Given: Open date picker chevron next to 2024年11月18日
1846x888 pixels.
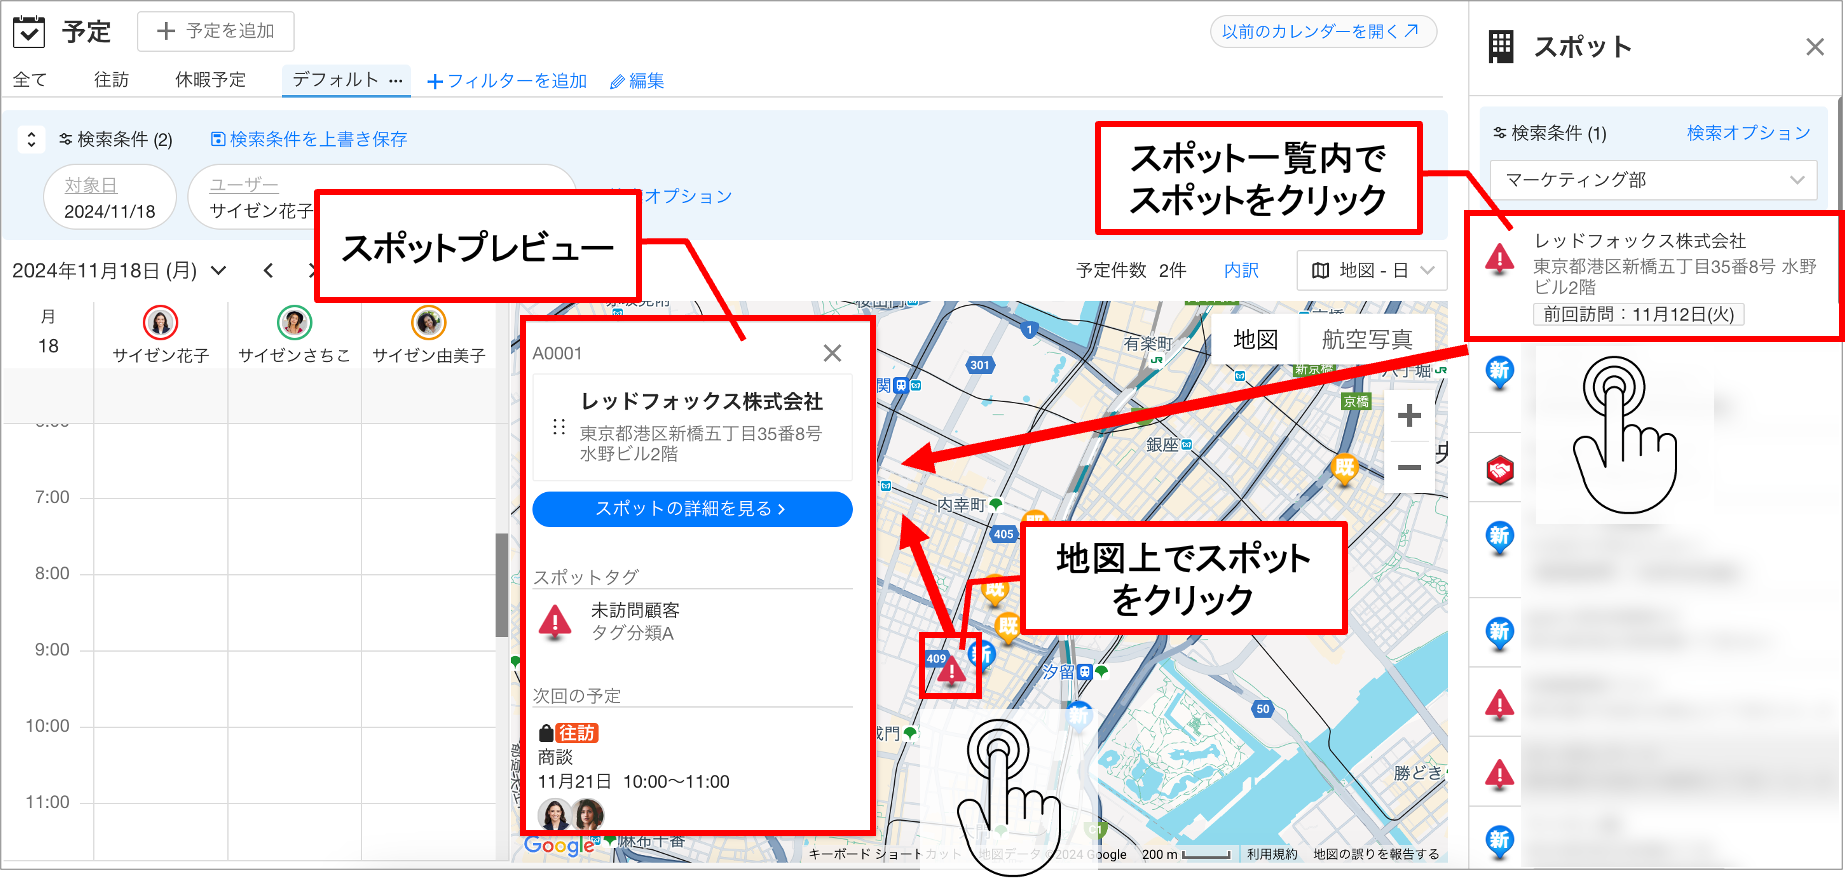Looking at the screenshot, I should coord(219,270).
